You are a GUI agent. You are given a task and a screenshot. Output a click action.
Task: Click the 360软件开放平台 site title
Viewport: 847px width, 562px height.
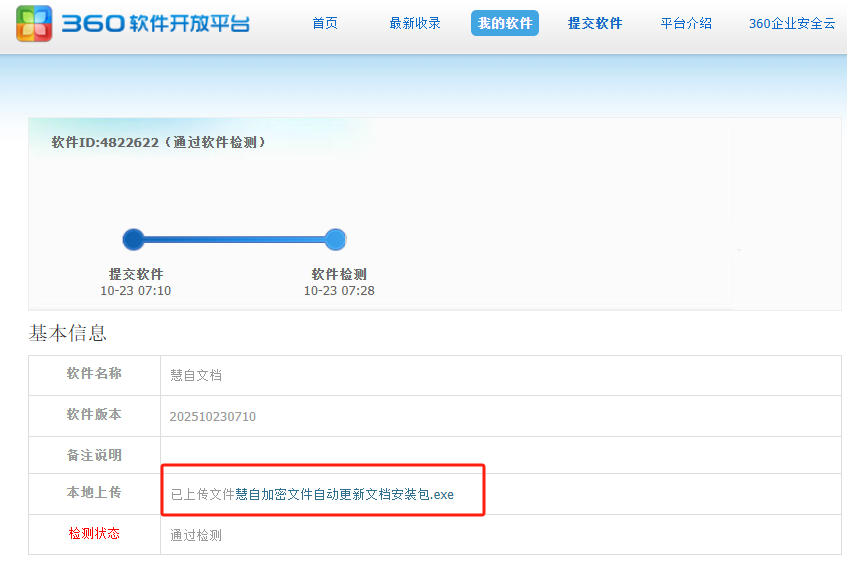tap(156, 24)
